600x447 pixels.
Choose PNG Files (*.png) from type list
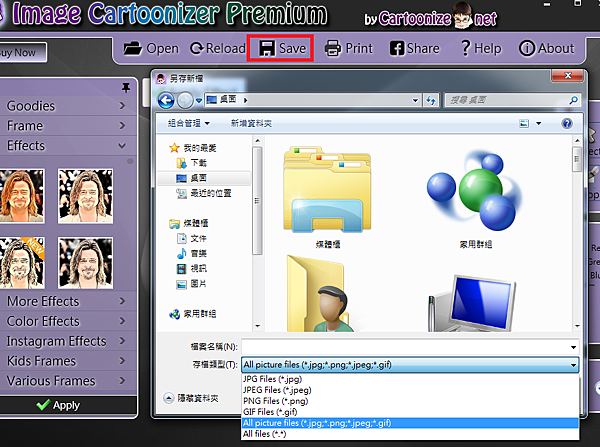pos(410,401)
